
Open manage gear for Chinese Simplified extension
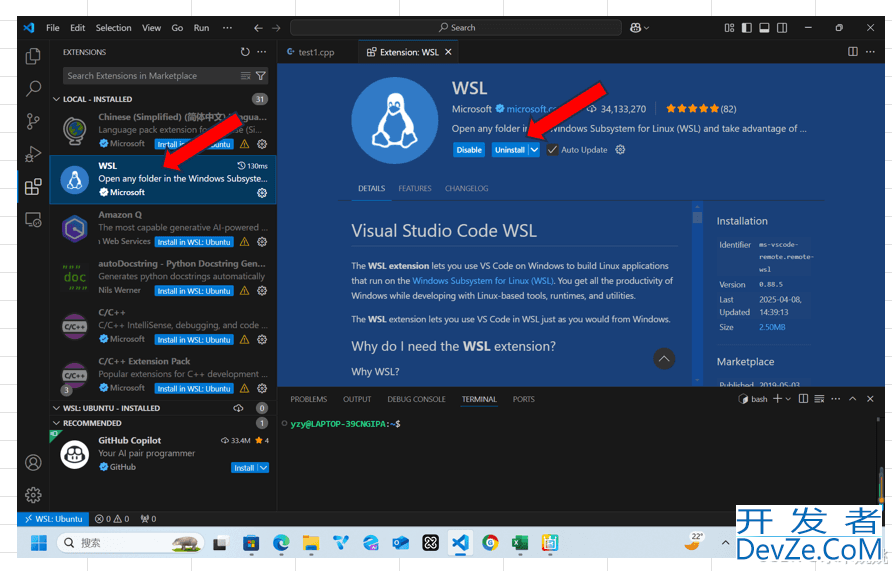pos(262,144)
